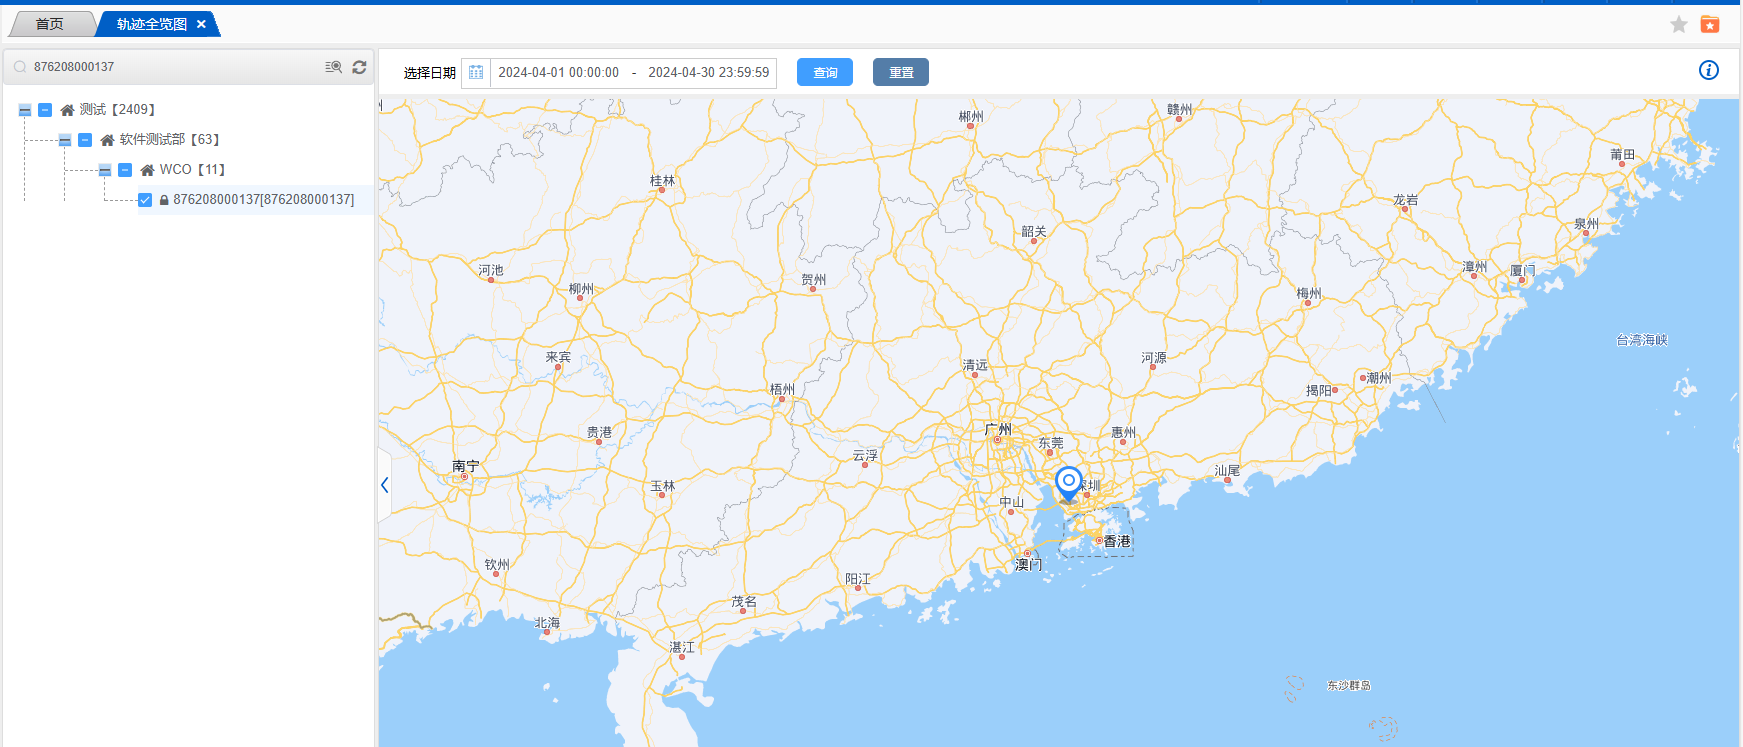Switch to the 首页 tab
The image size is (1743, 747).
(49, 24)
